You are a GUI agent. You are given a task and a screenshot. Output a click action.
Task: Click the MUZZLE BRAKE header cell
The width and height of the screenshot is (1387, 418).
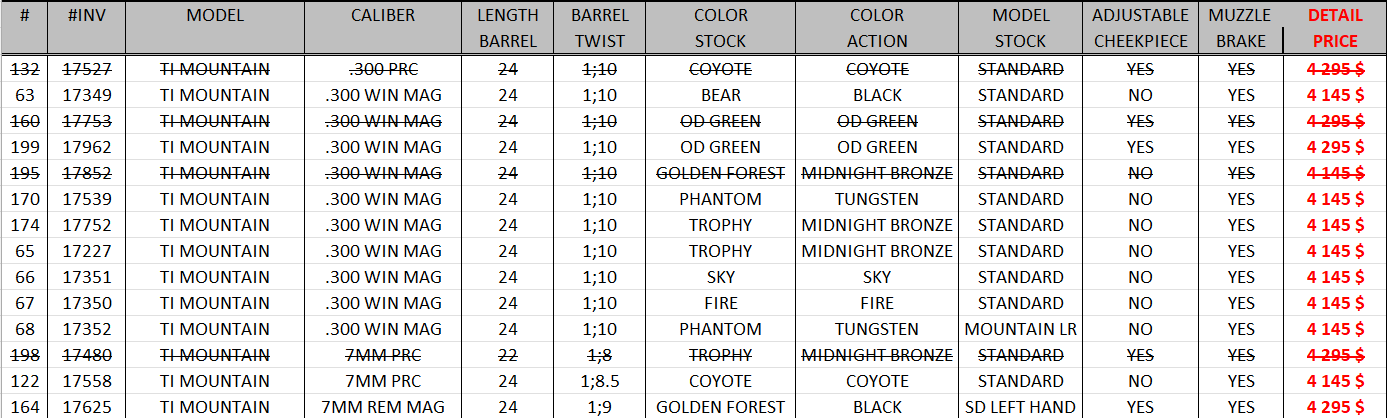[x=1240, y=28]
